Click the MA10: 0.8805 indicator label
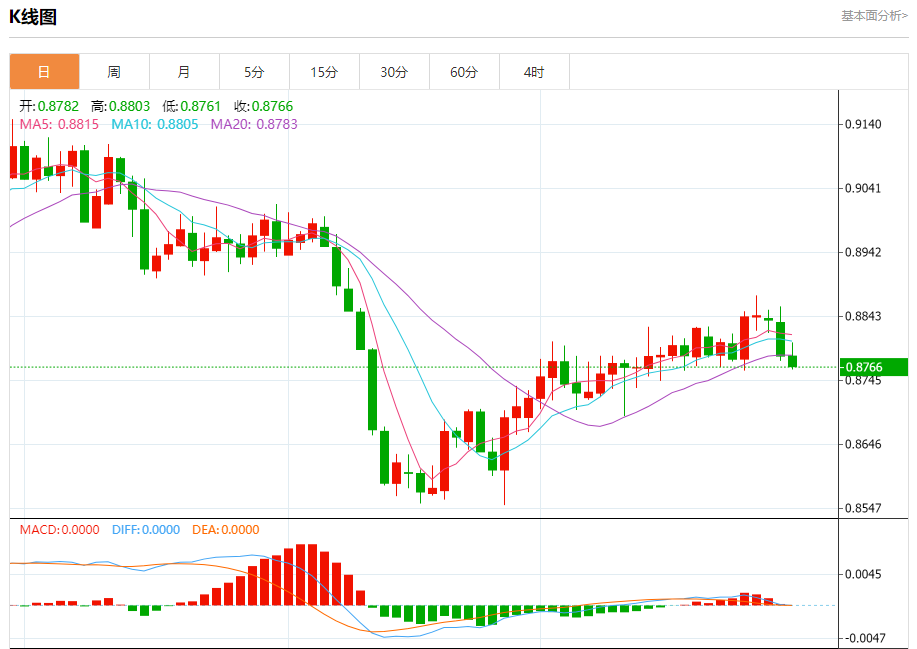The height and width of the screenshot is (649, 917). pyautogui.click(x=155, y=124)
